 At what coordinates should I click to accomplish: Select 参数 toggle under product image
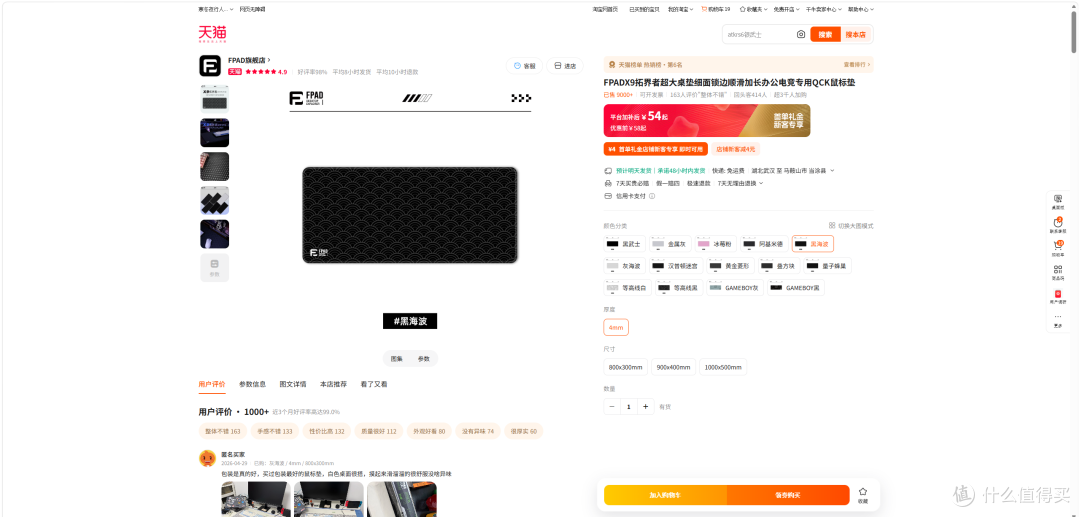(x=424, y=359)
